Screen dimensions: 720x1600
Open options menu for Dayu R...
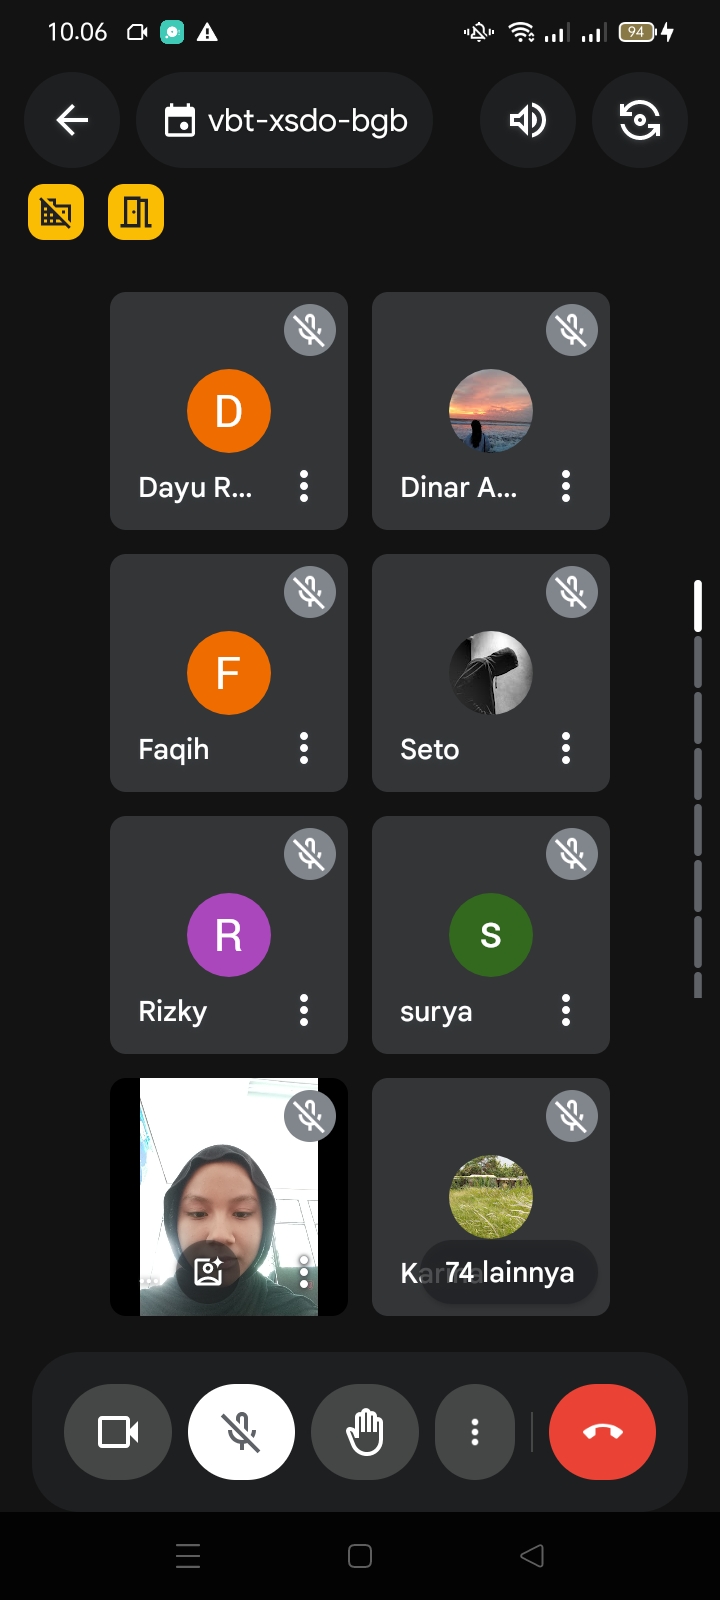pos(304,487)
